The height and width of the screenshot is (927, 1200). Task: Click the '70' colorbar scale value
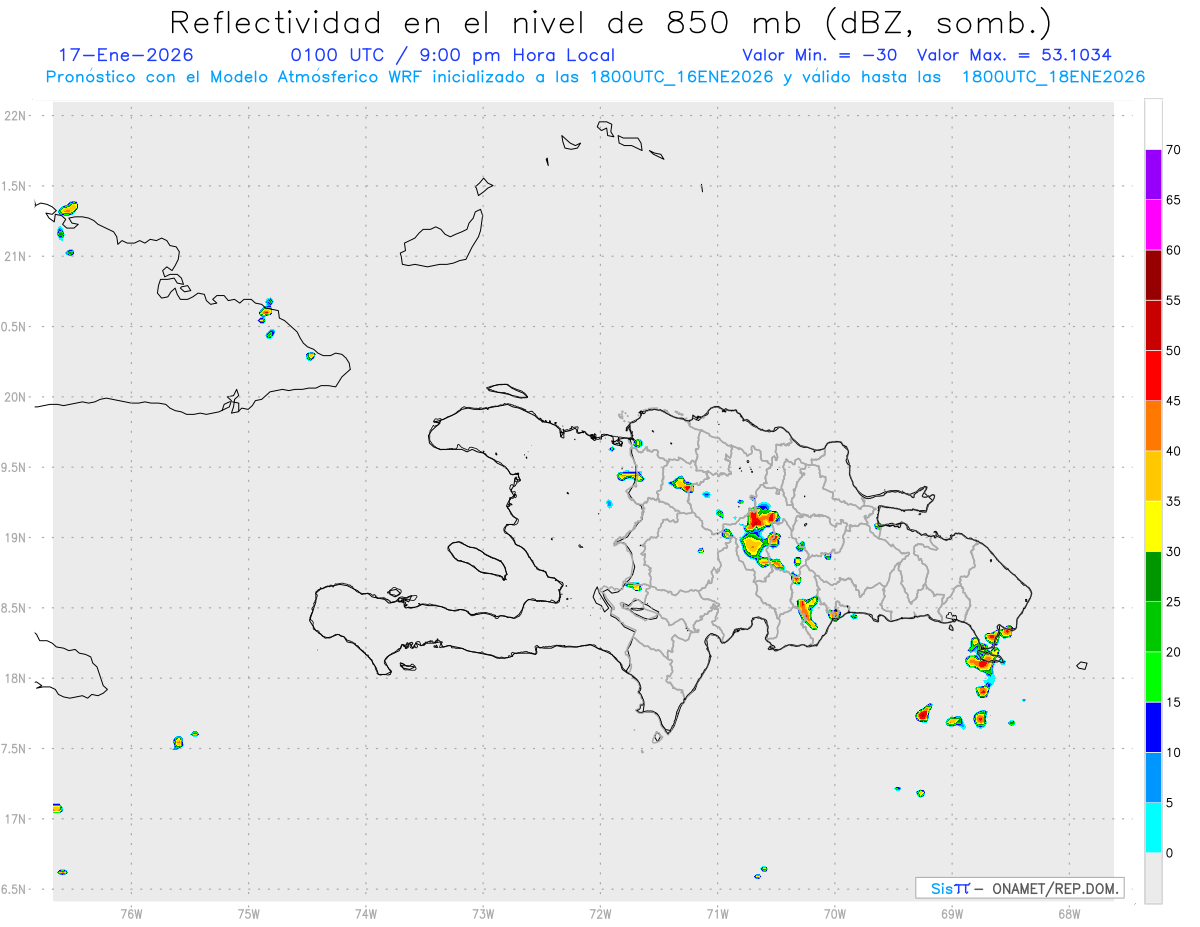pyautogui.click(x=1173, y=150)
